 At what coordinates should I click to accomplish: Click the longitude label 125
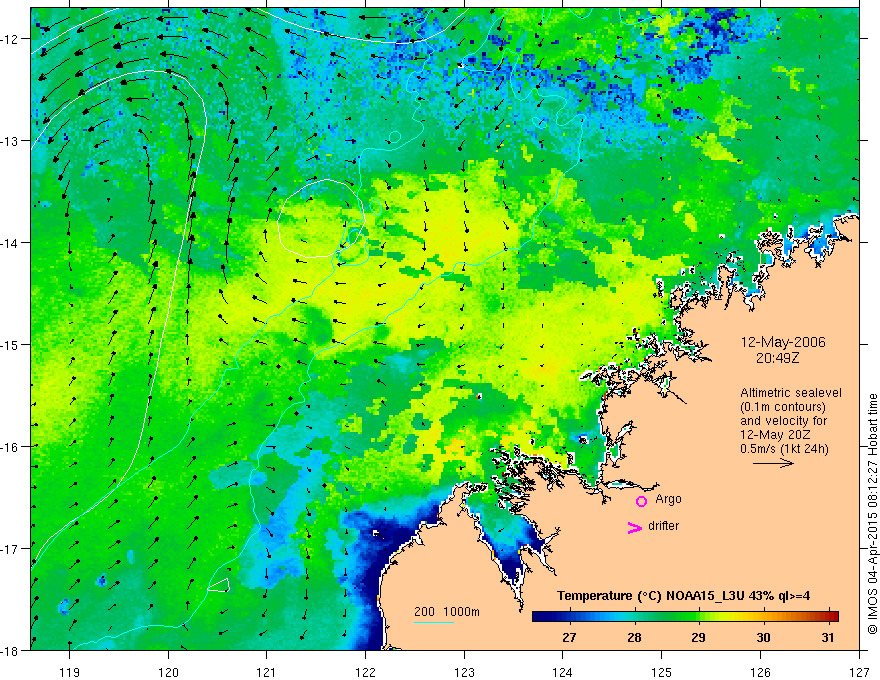point(662,672)
